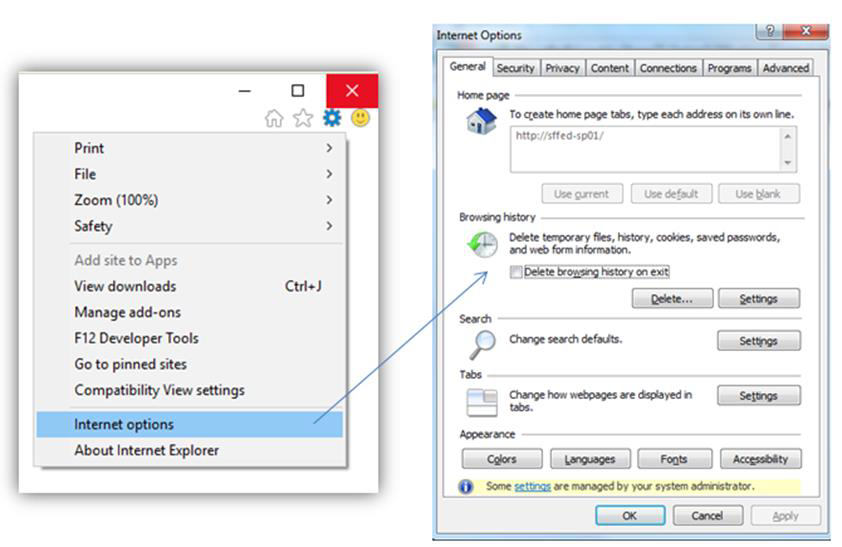Click the Search magnifying glass icon

point(481,343)
